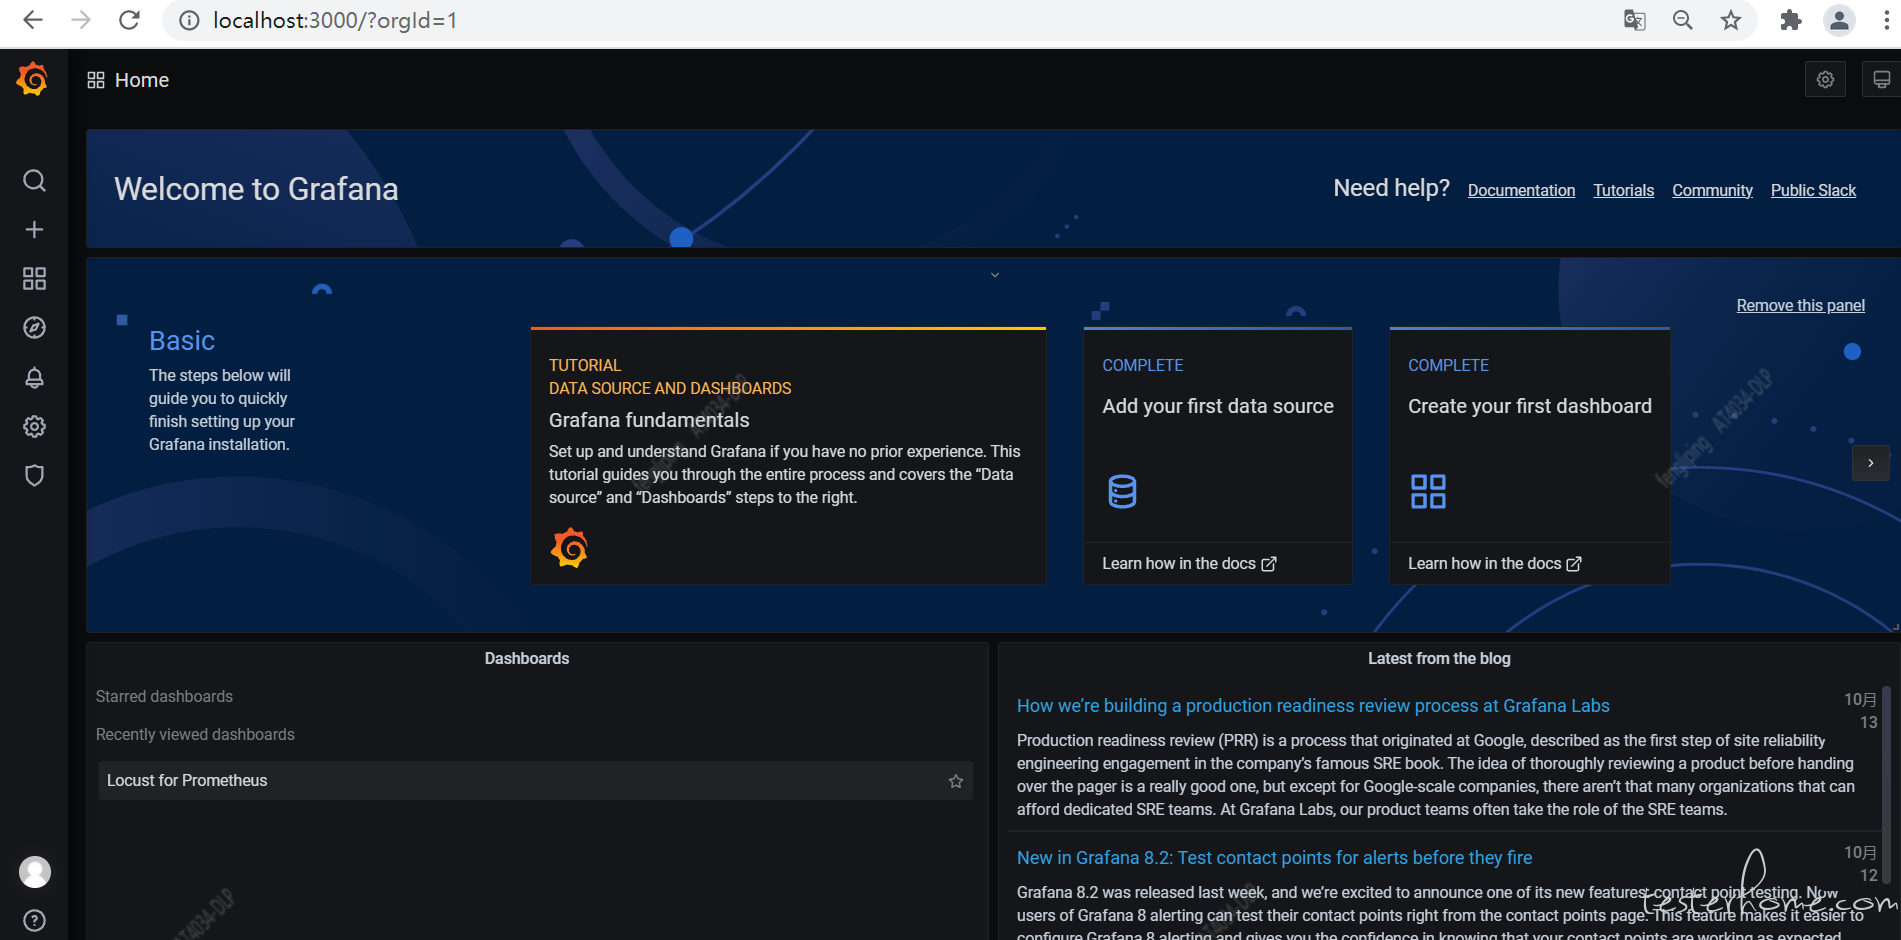This screenshot has width=1901, height=940.
Task: Click the Recently viewed dashboards label
Action: 195,734
